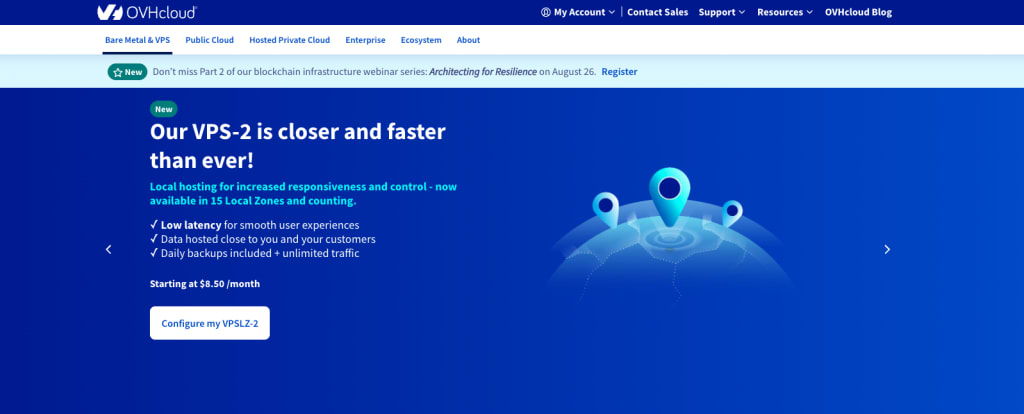Open the Contact Sales link
The height and width of the screenshot is (414, 1024).
point(658,12)
